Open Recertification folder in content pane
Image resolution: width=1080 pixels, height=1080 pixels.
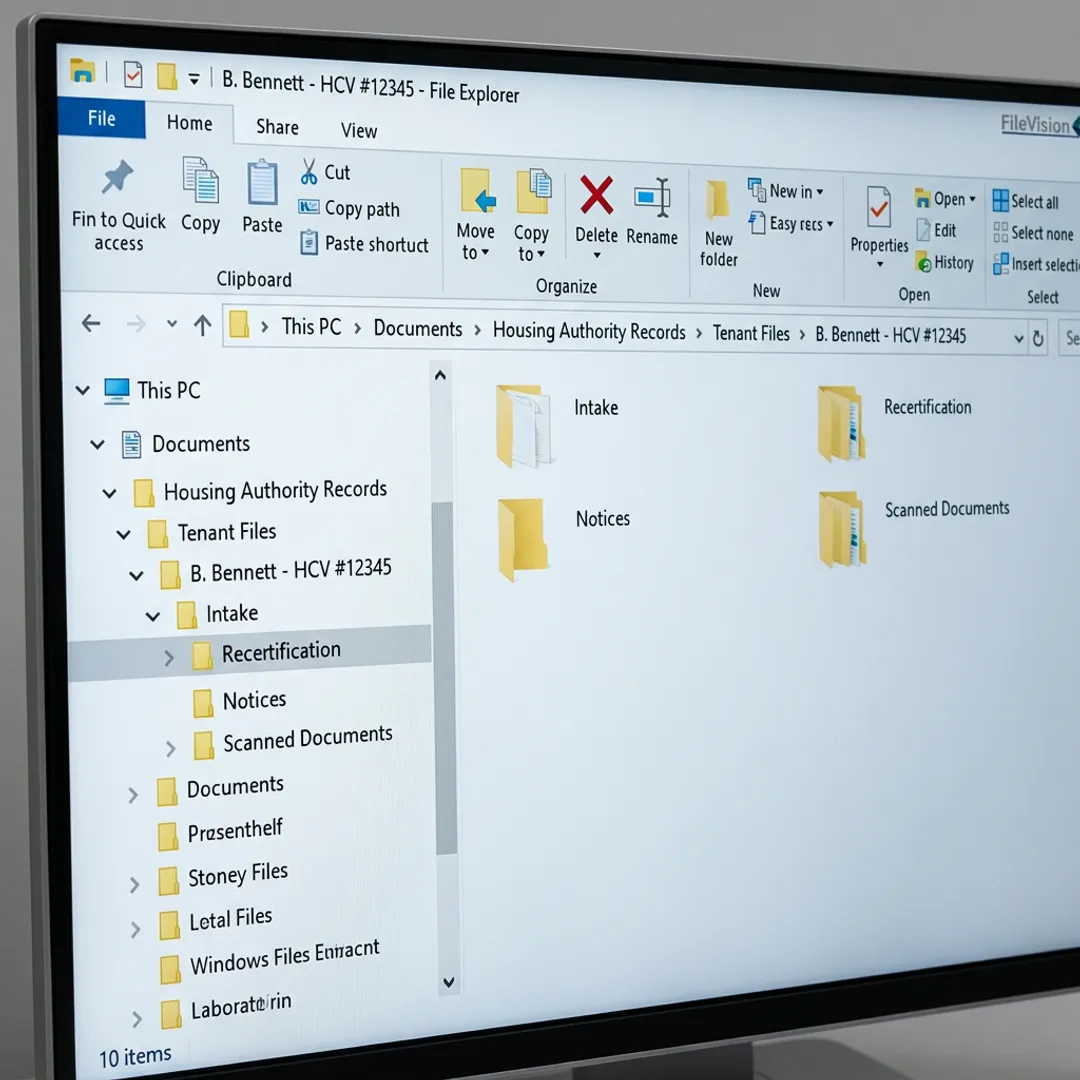point(894,423)
